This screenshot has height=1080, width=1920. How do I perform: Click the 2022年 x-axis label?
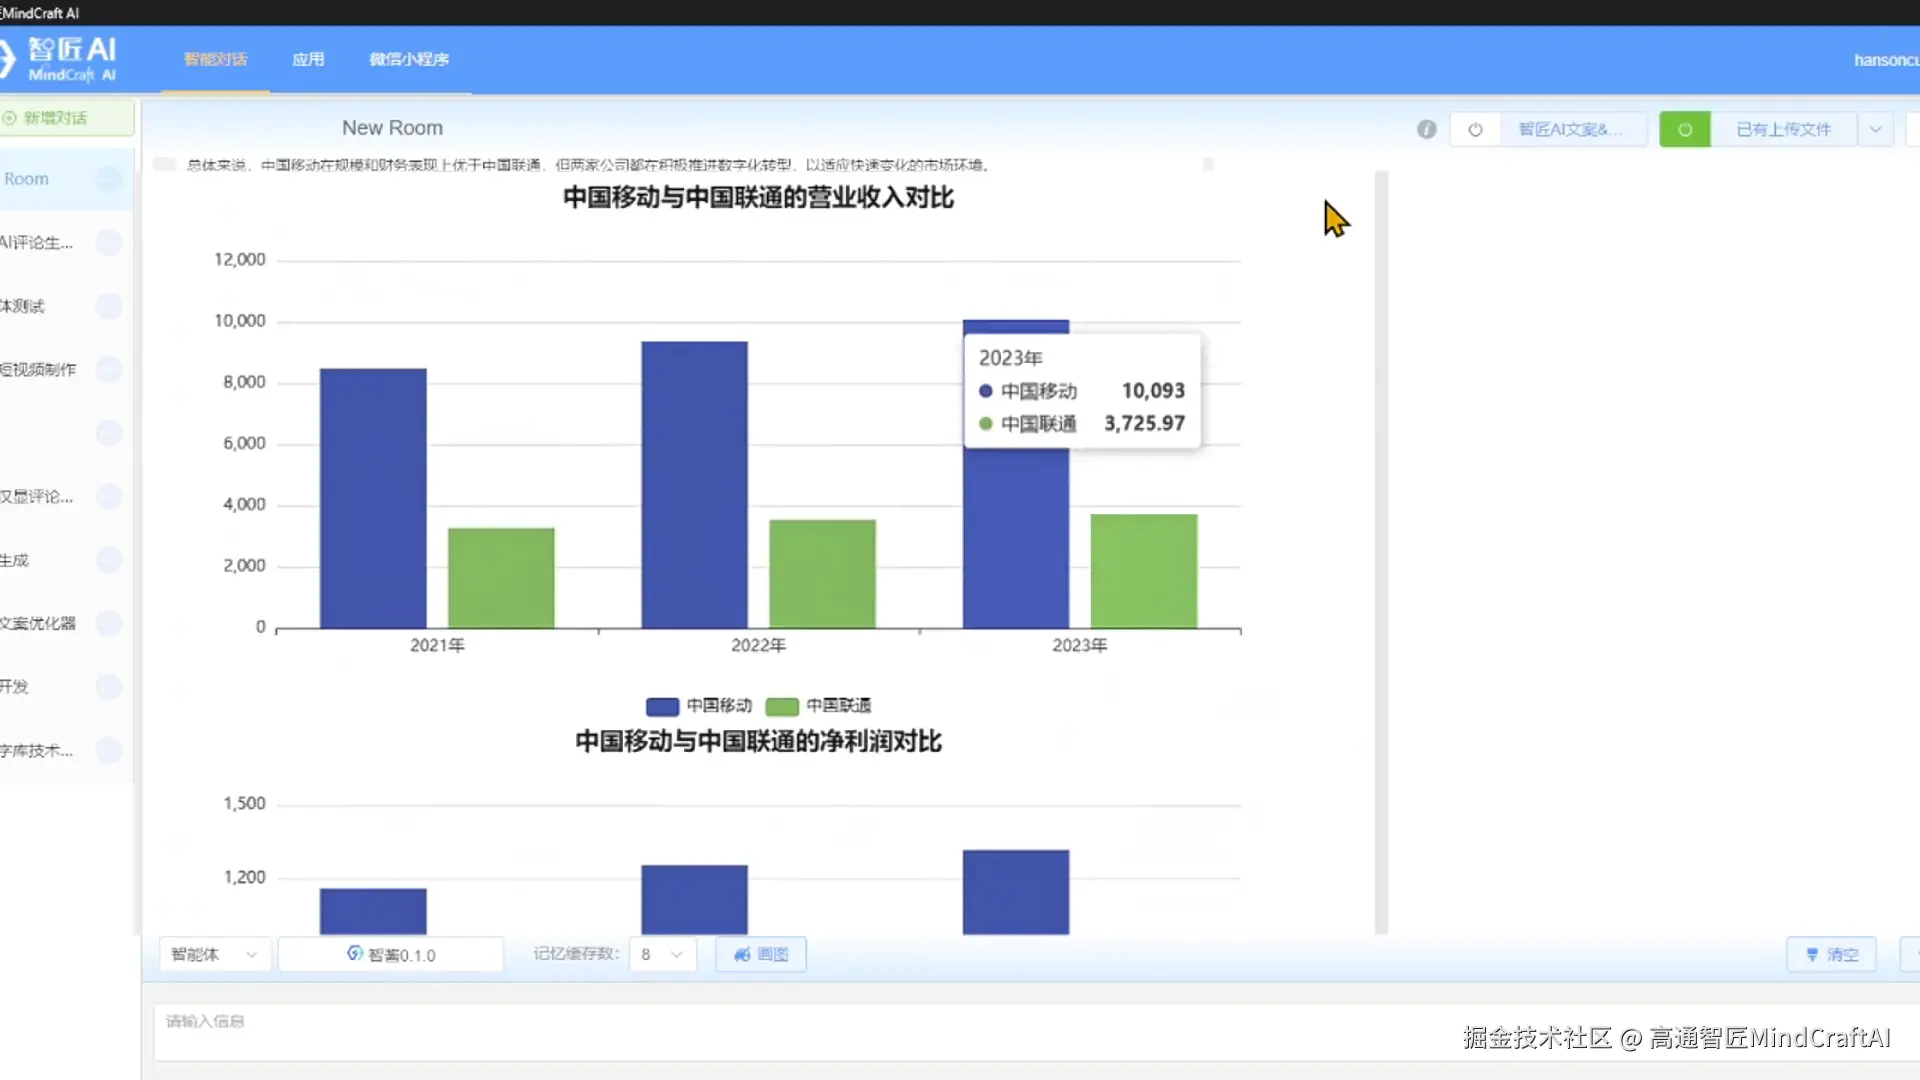[x=758, y=645]
